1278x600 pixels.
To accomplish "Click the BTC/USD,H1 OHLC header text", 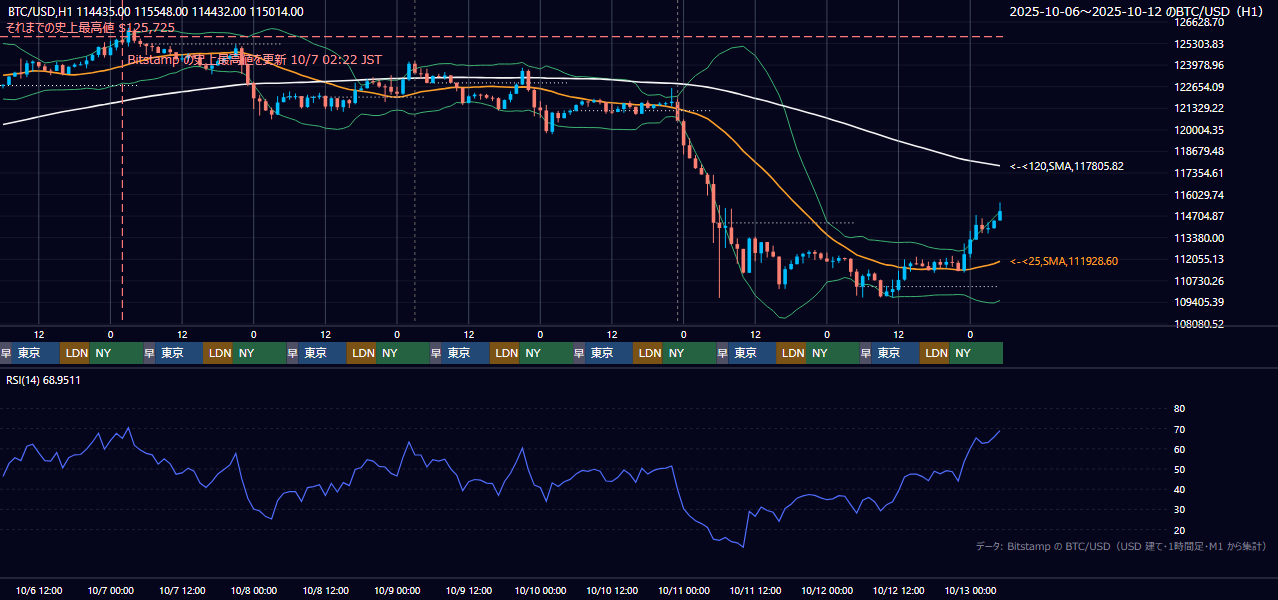I will click(x=154, y=12).
